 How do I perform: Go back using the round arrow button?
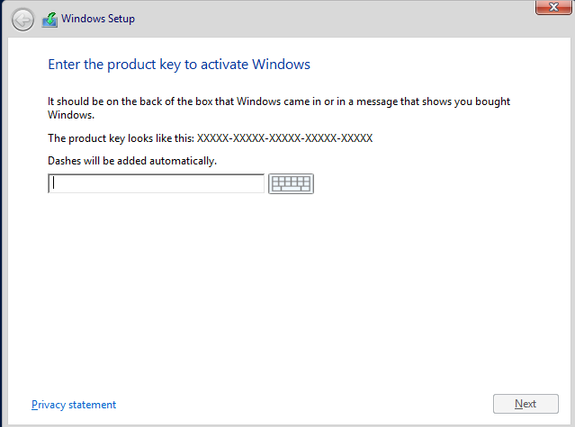(x=23, y=19)
